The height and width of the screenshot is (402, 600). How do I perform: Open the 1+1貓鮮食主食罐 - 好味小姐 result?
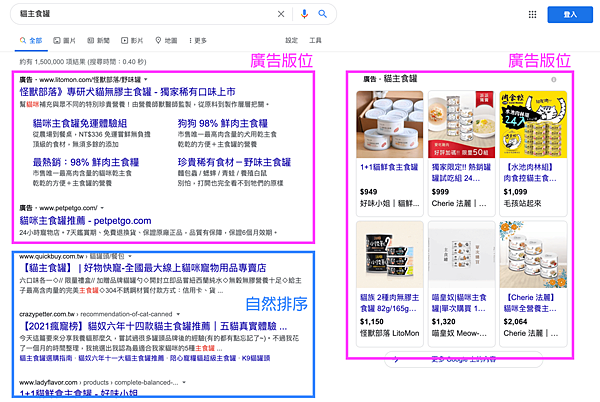[x=78, y=394]
